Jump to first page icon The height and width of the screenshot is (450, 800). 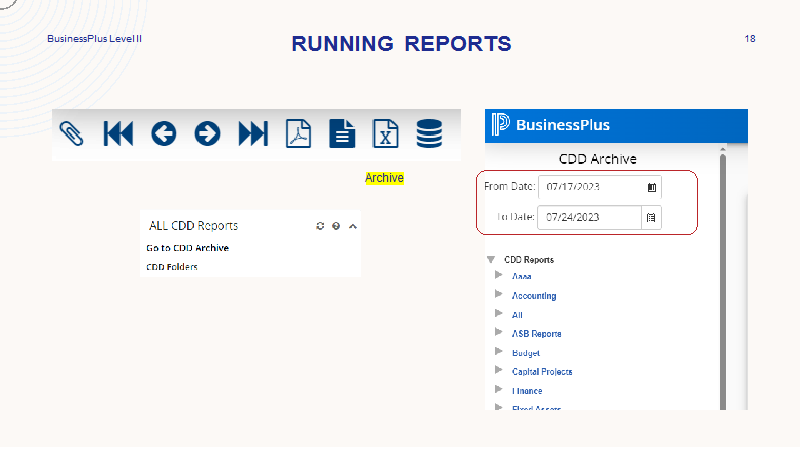[118, 134]
